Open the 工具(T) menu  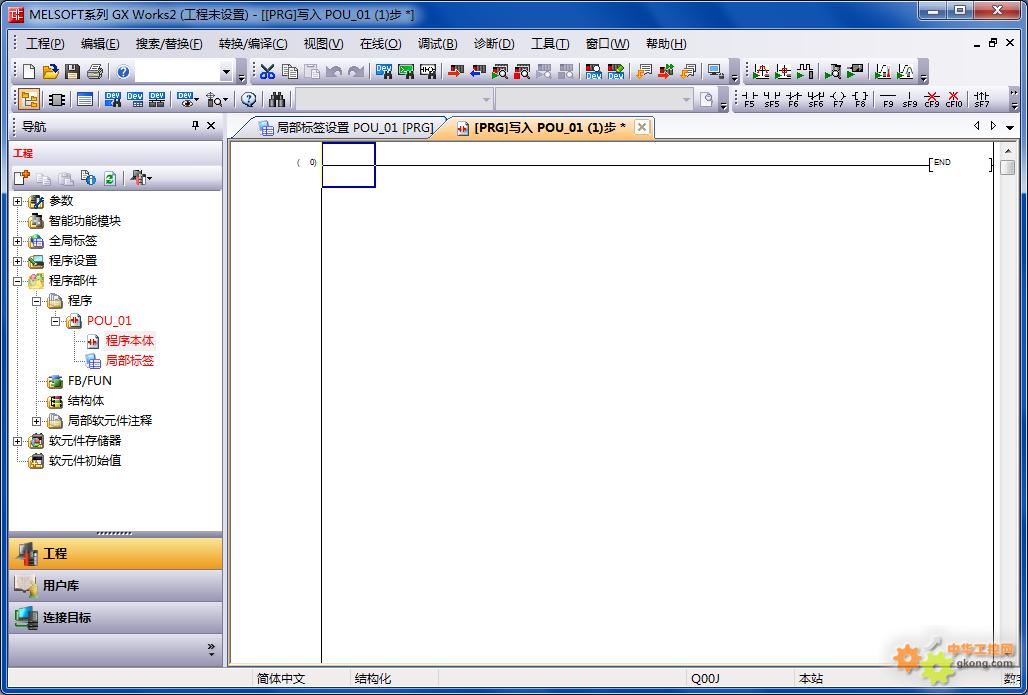pyautogui.click(x=549, y=44)
